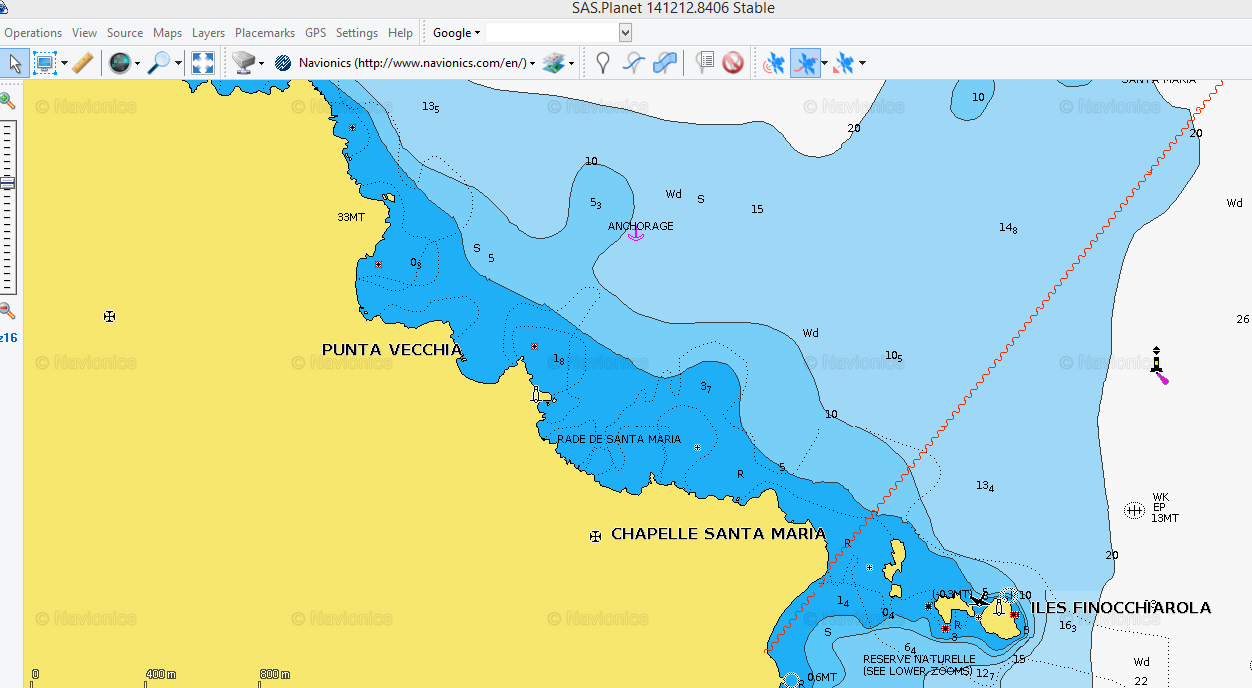Click the z16 zoom level indicator

pos(9,338)
